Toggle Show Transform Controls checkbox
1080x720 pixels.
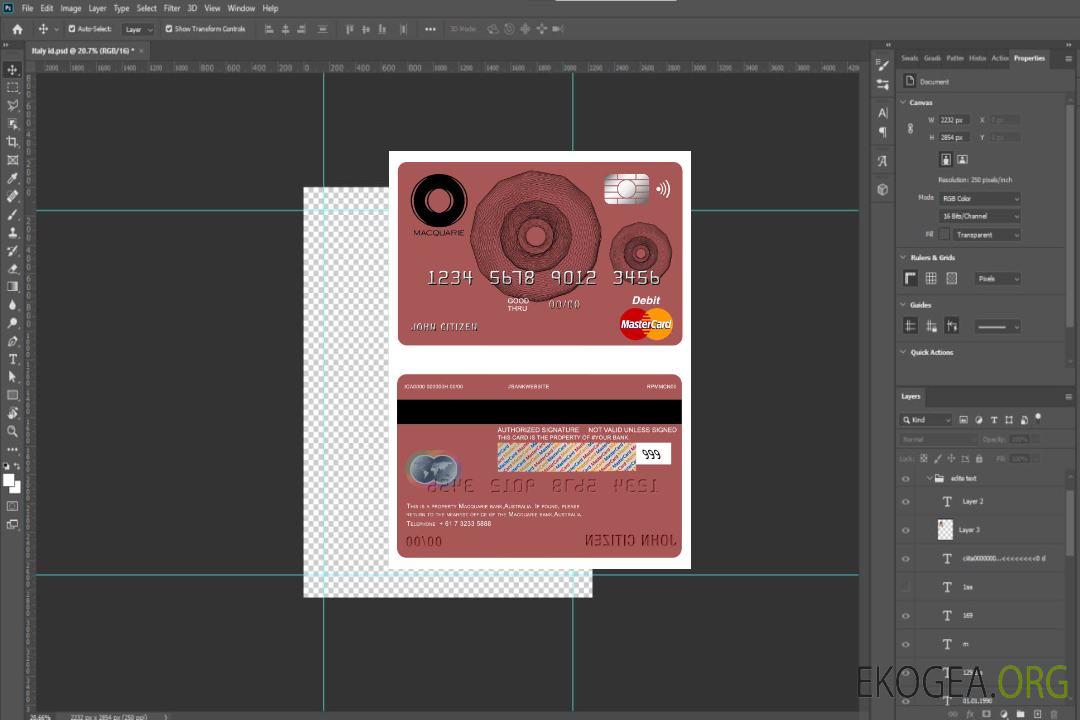click(x=169, y=29)
